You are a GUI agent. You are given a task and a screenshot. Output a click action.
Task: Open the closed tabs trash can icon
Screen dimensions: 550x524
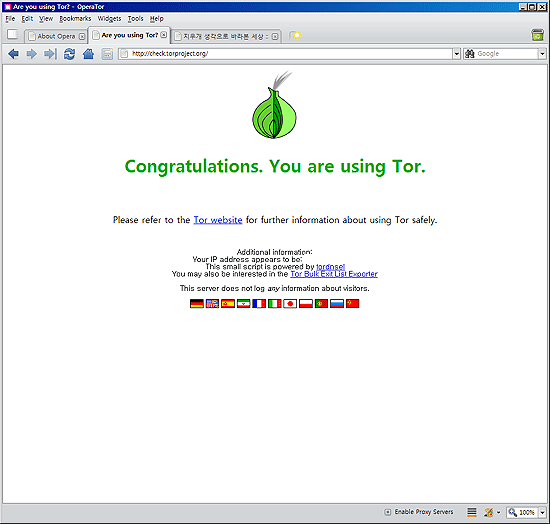point(537,35)
